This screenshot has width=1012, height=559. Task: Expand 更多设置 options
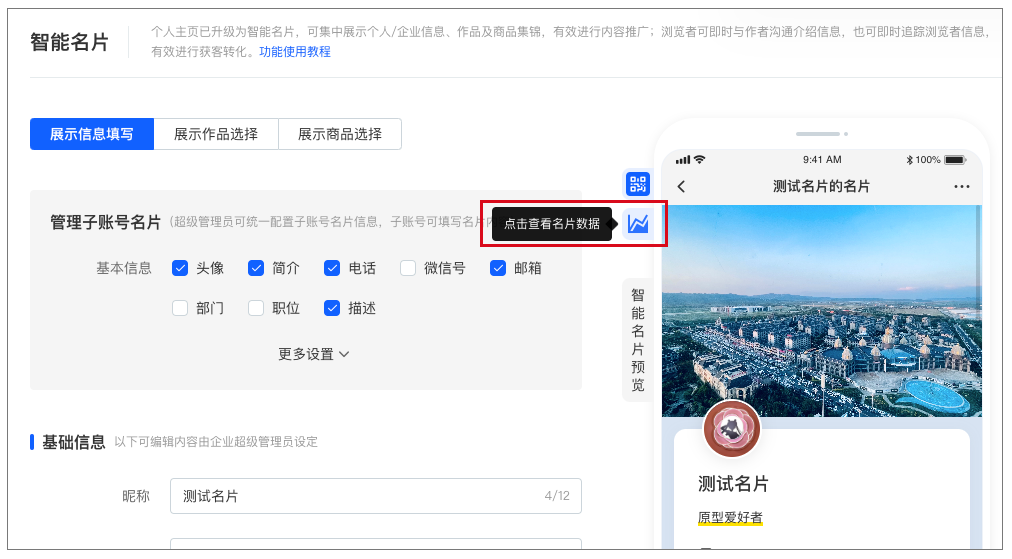(314, 354)
